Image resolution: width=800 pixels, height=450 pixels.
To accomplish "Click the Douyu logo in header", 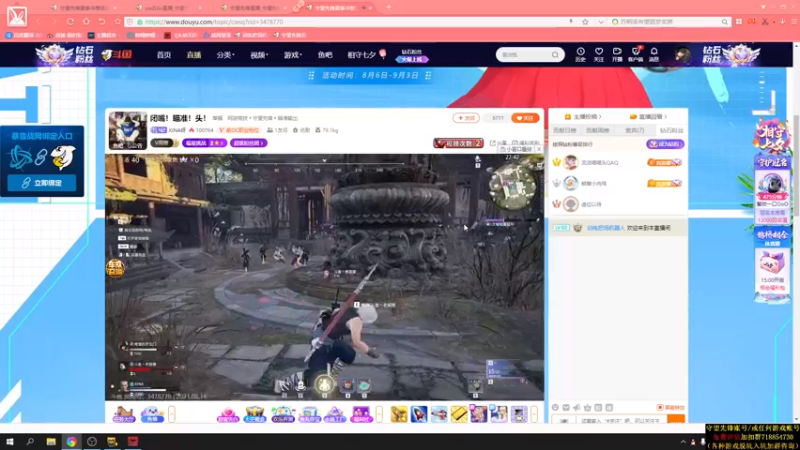I will [x=117, y=55].
